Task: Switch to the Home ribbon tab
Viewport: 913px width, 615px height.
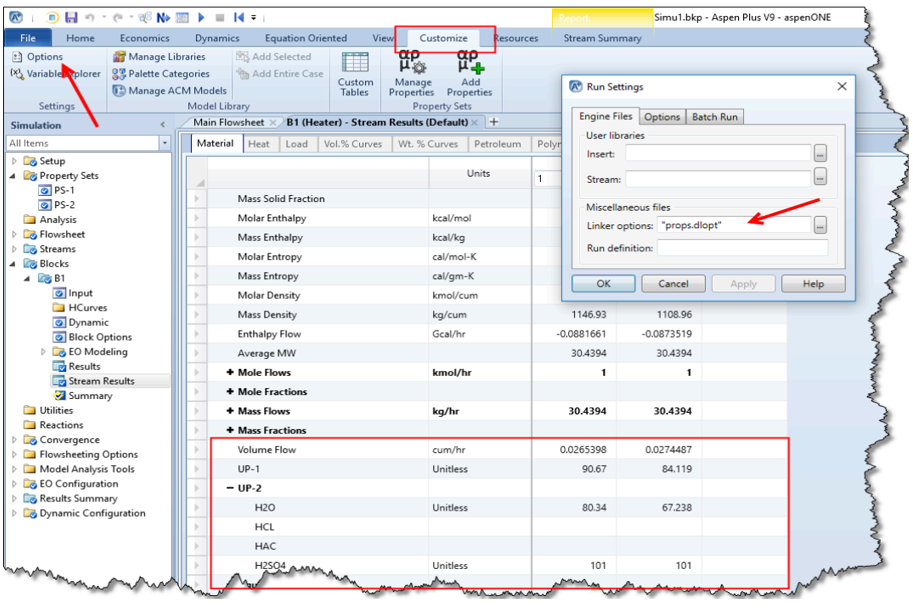Action: (x=80, y=38)
